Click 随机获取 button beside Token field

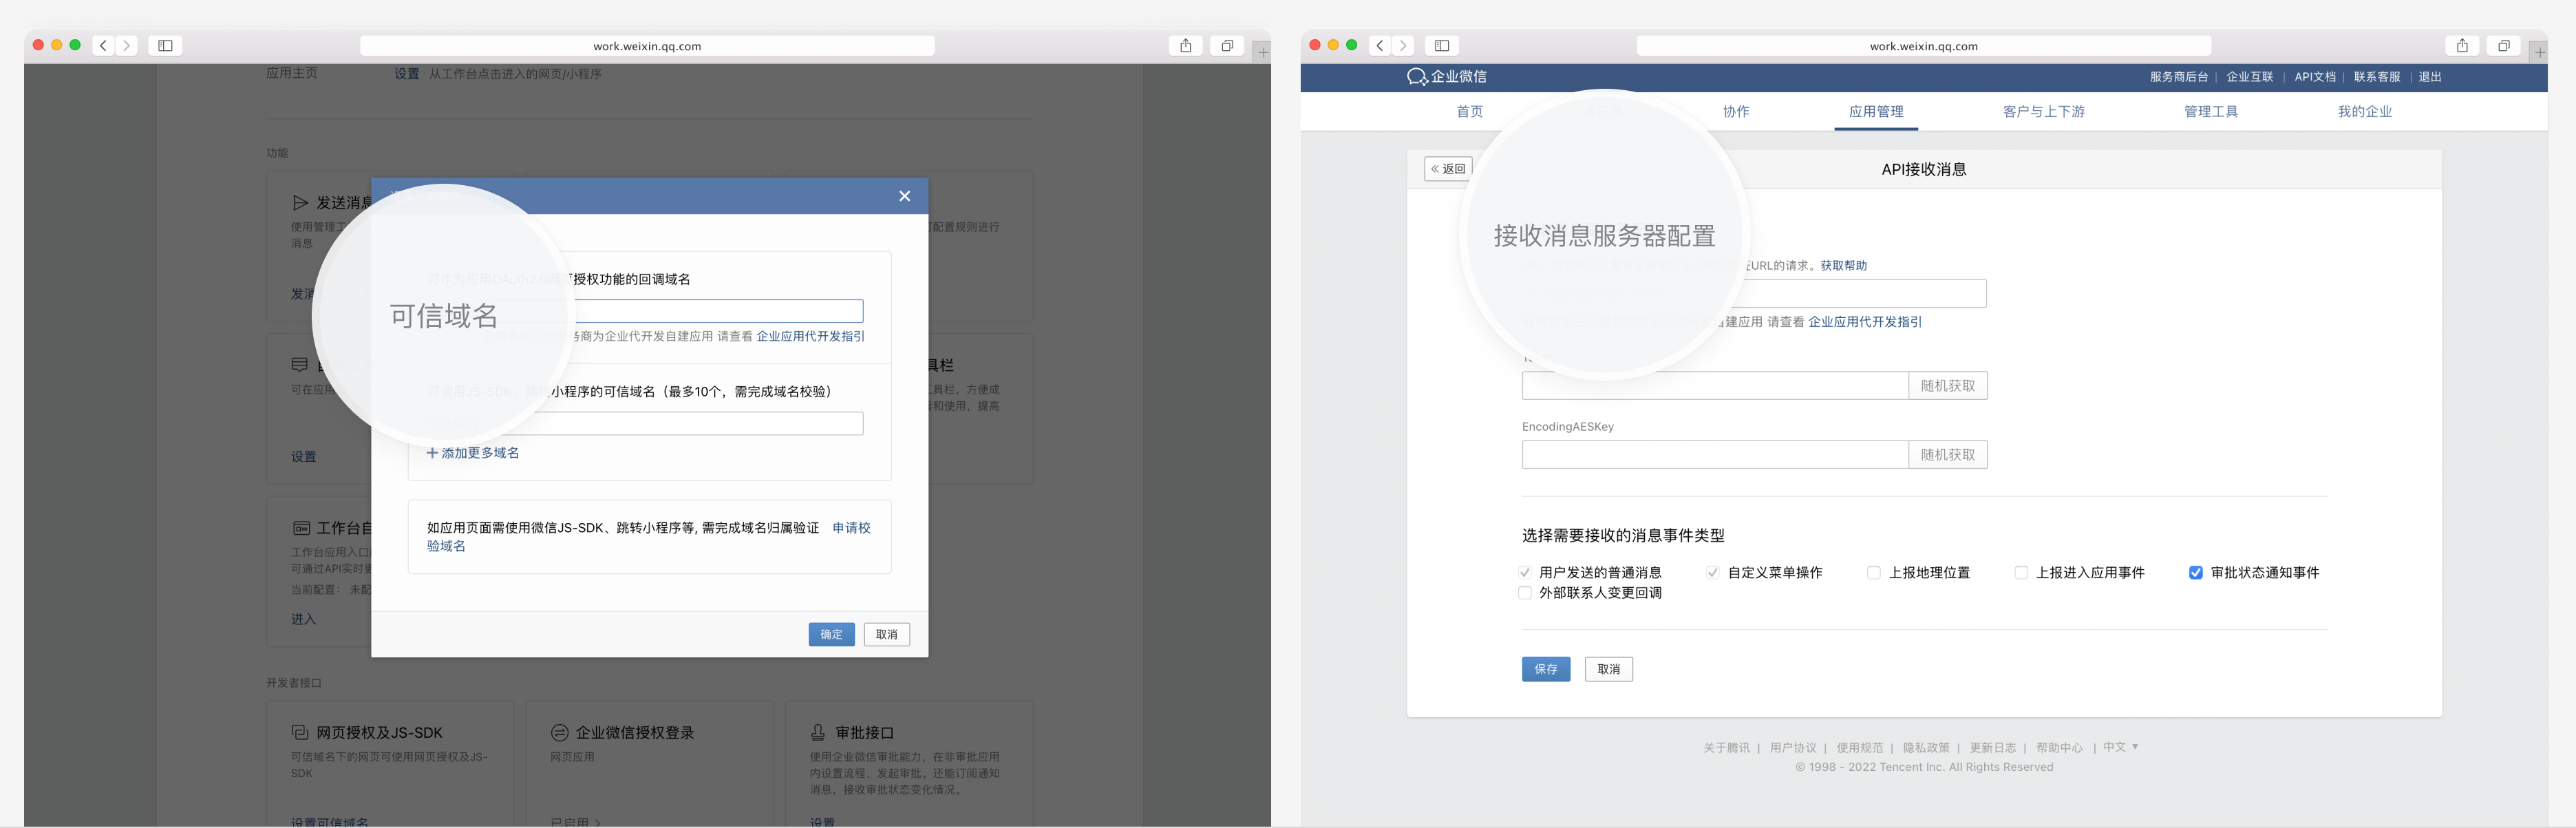pos(1948,386)
